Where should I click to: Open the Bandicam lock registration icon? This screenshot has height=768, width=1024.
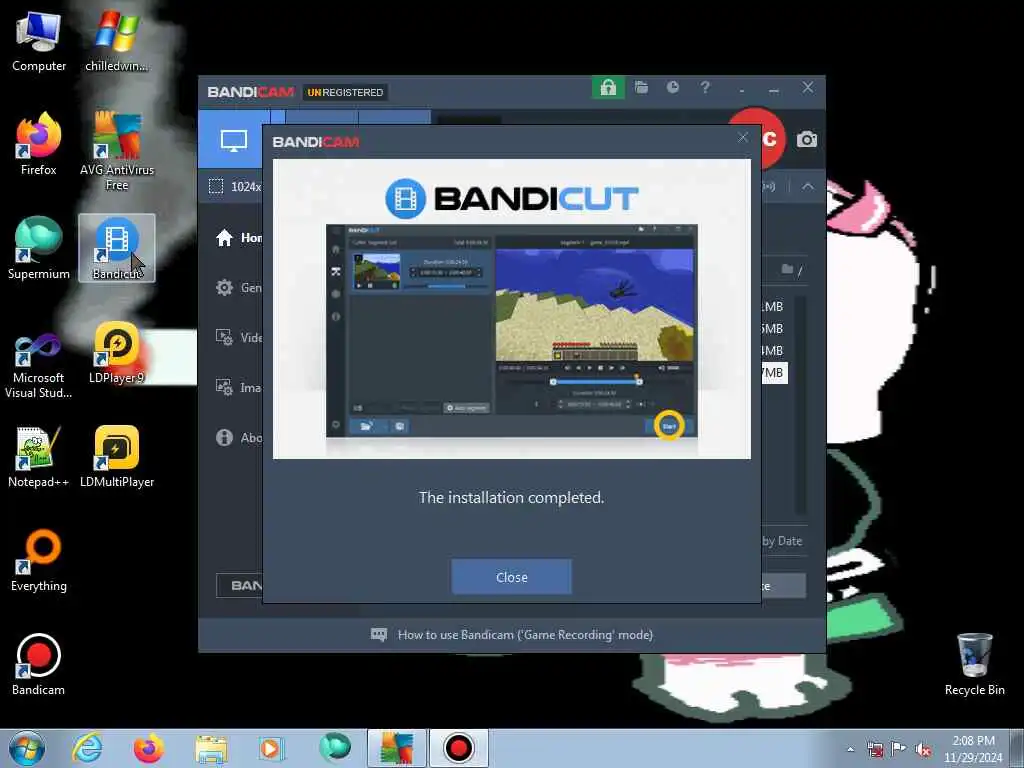tap(608, 88)
